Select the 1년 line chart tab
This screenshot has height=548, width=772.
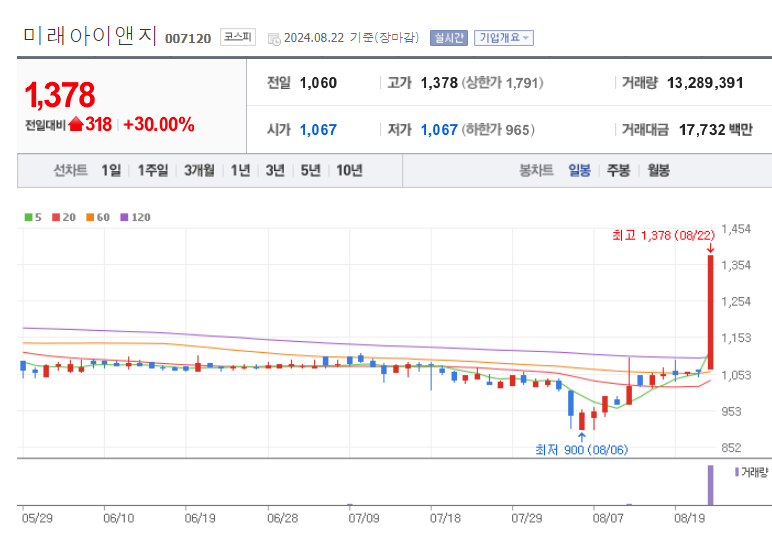click(240, 170)
